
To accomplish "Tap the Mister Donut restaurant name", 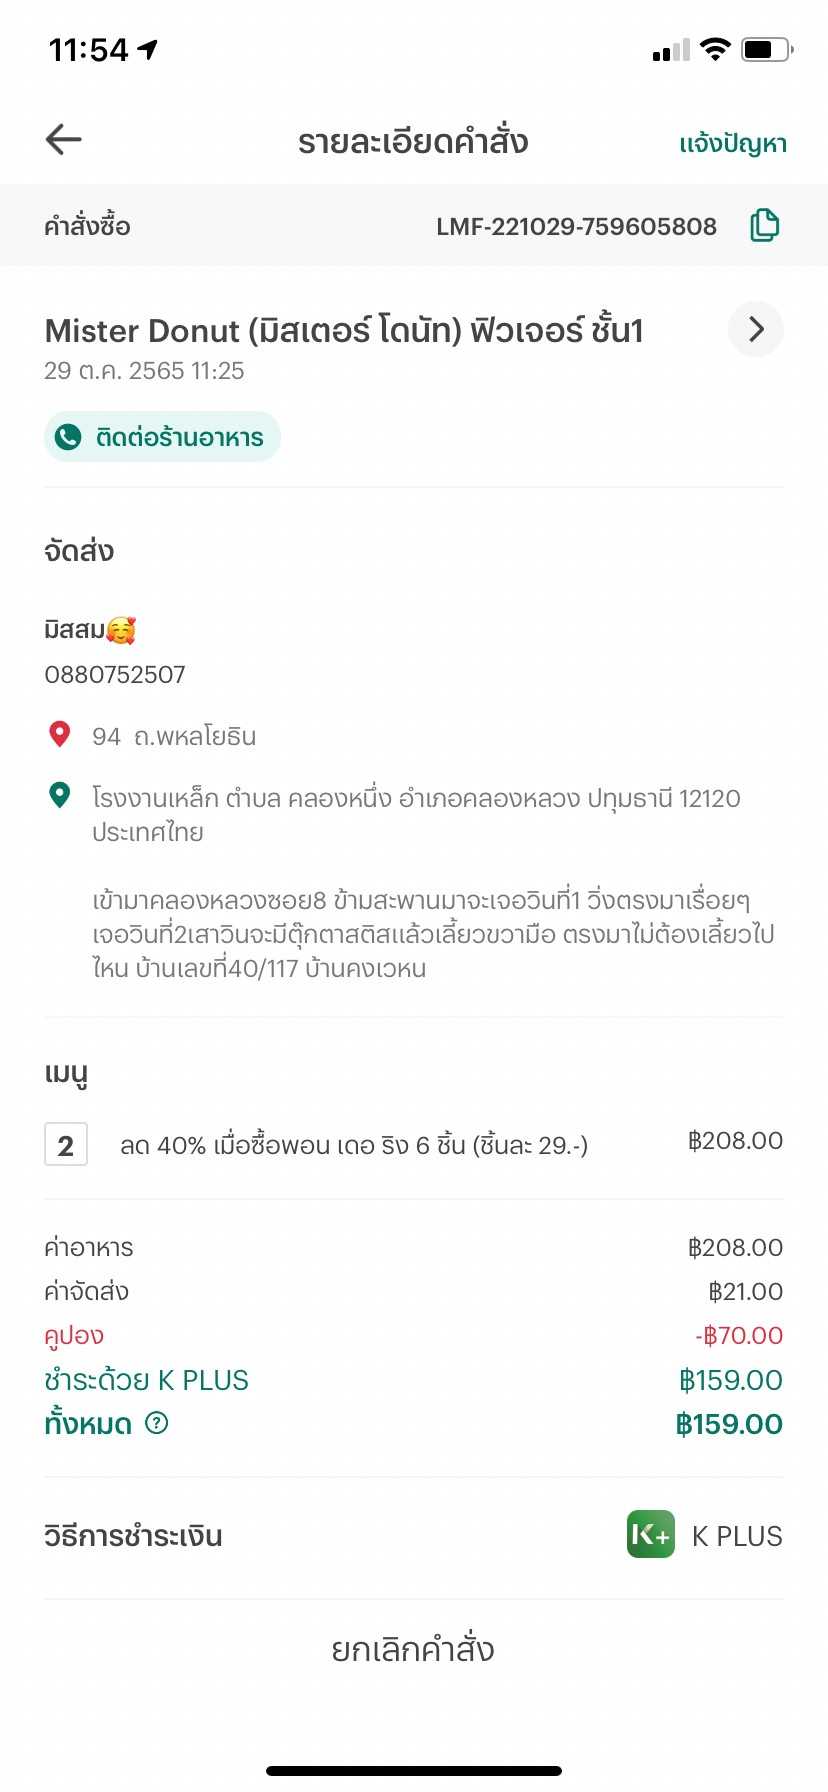I will (344, 331).
